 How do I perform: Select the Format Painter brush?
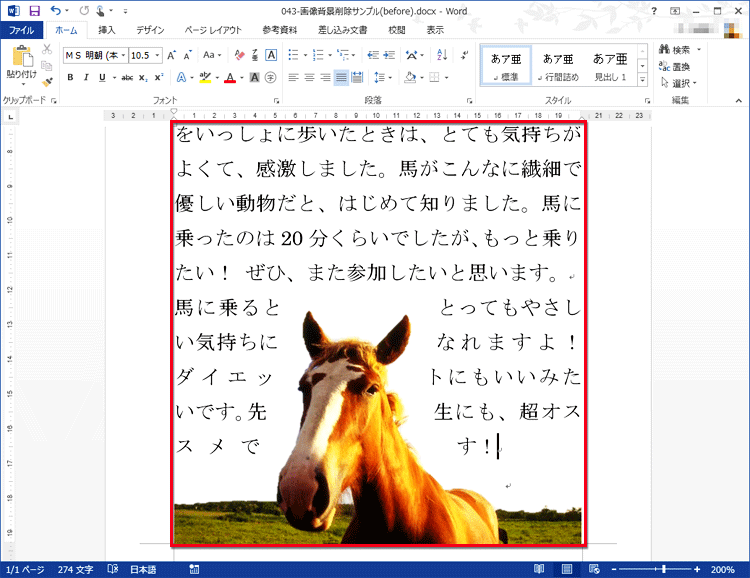point(46,82)
